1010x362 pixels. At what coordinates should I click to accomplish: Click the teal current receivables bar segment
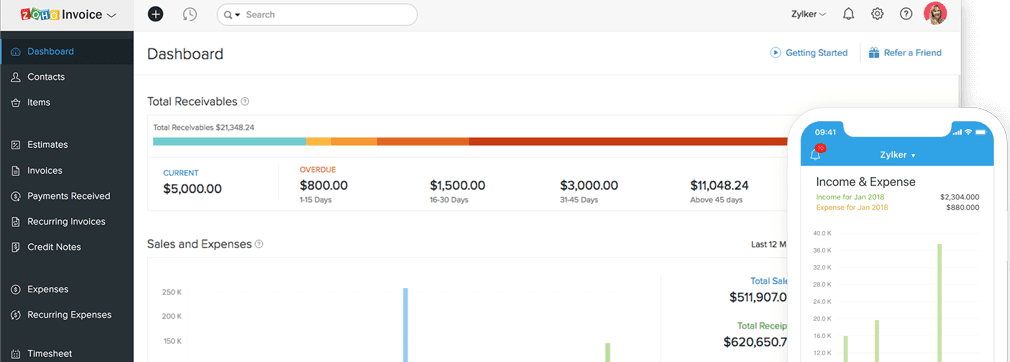229,141
